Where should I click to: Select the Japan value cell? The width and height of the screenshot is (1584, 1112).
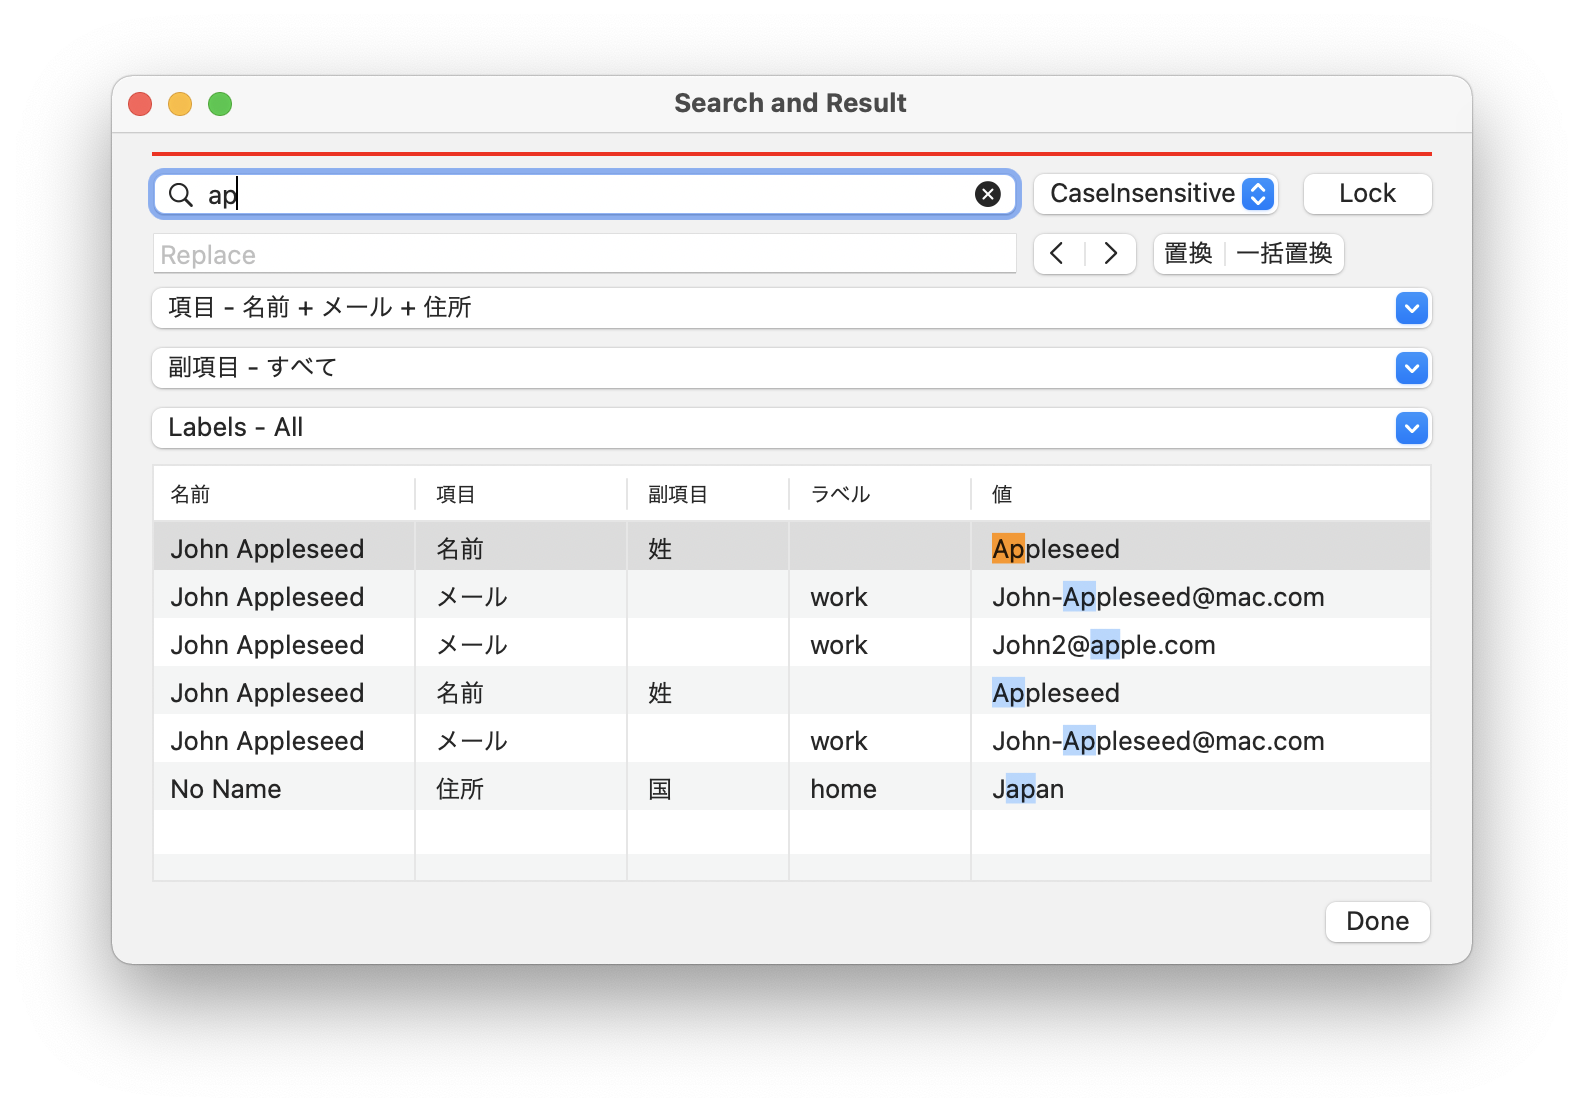pos(1027,789)
